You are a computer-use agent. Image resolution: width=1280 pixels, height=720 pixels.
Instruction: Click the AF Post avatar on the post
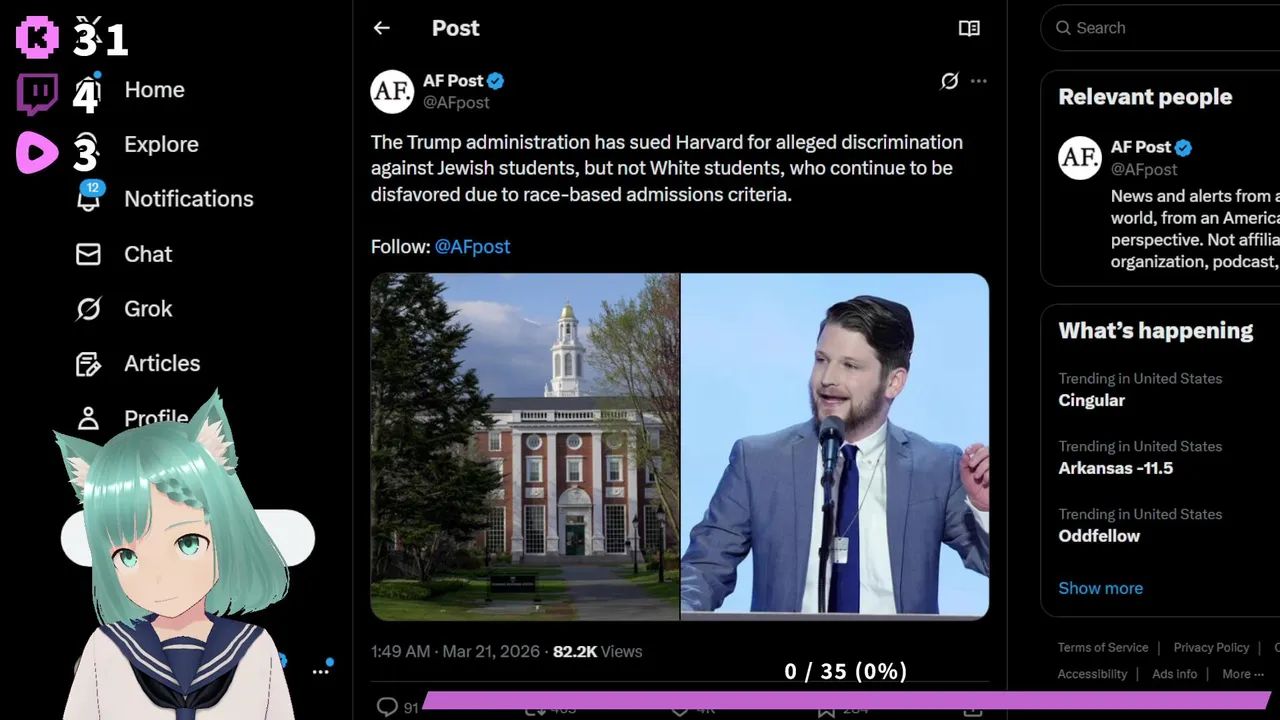(392, 92)
